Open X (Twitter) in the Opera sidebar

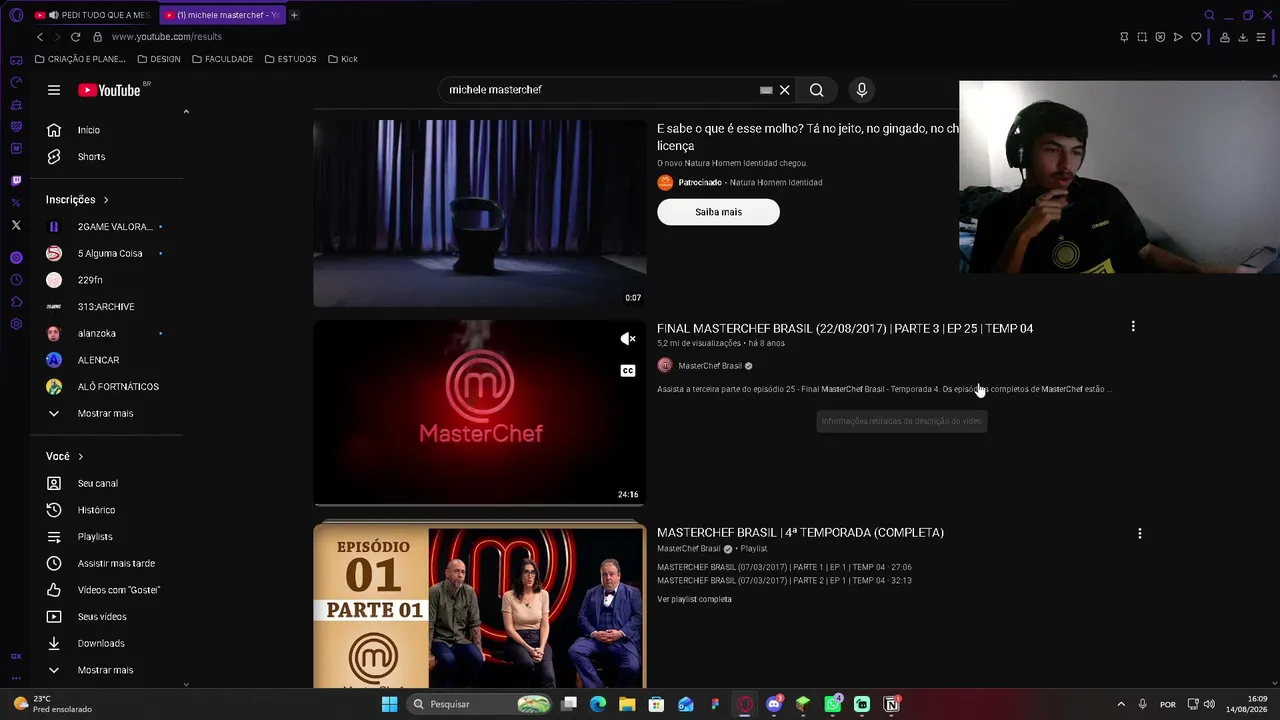pyautogui.click(x=16, y=226)
